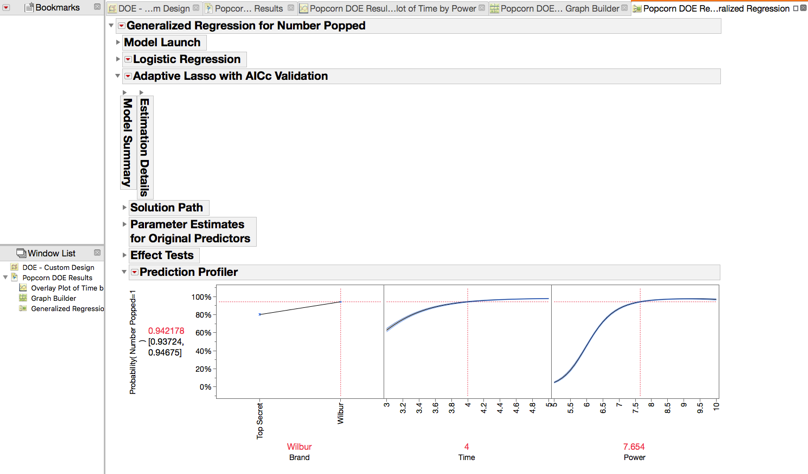
Task: Select DOE - Custom Design in Window List
Action: pos(58,267)
